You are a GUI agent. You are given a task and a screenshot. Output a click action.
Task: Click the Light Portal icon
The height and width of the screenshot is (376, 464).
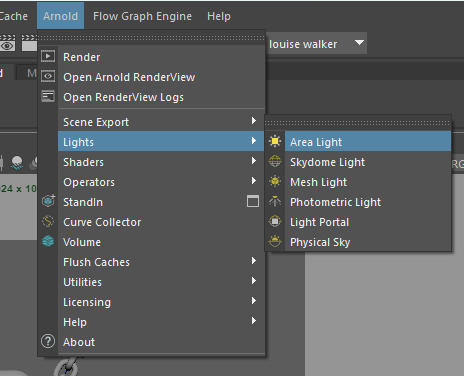(x=275, y=221)
